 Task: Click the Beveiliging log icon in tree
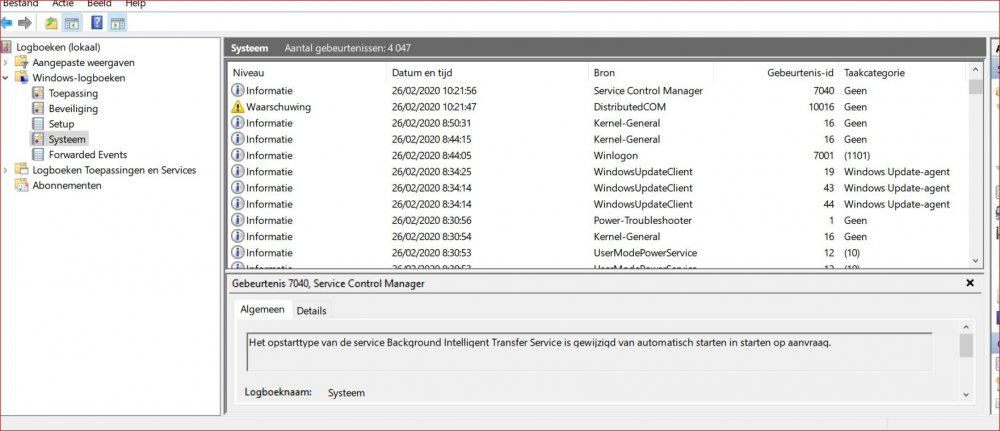pyautogui.click(x=38, y=108)
